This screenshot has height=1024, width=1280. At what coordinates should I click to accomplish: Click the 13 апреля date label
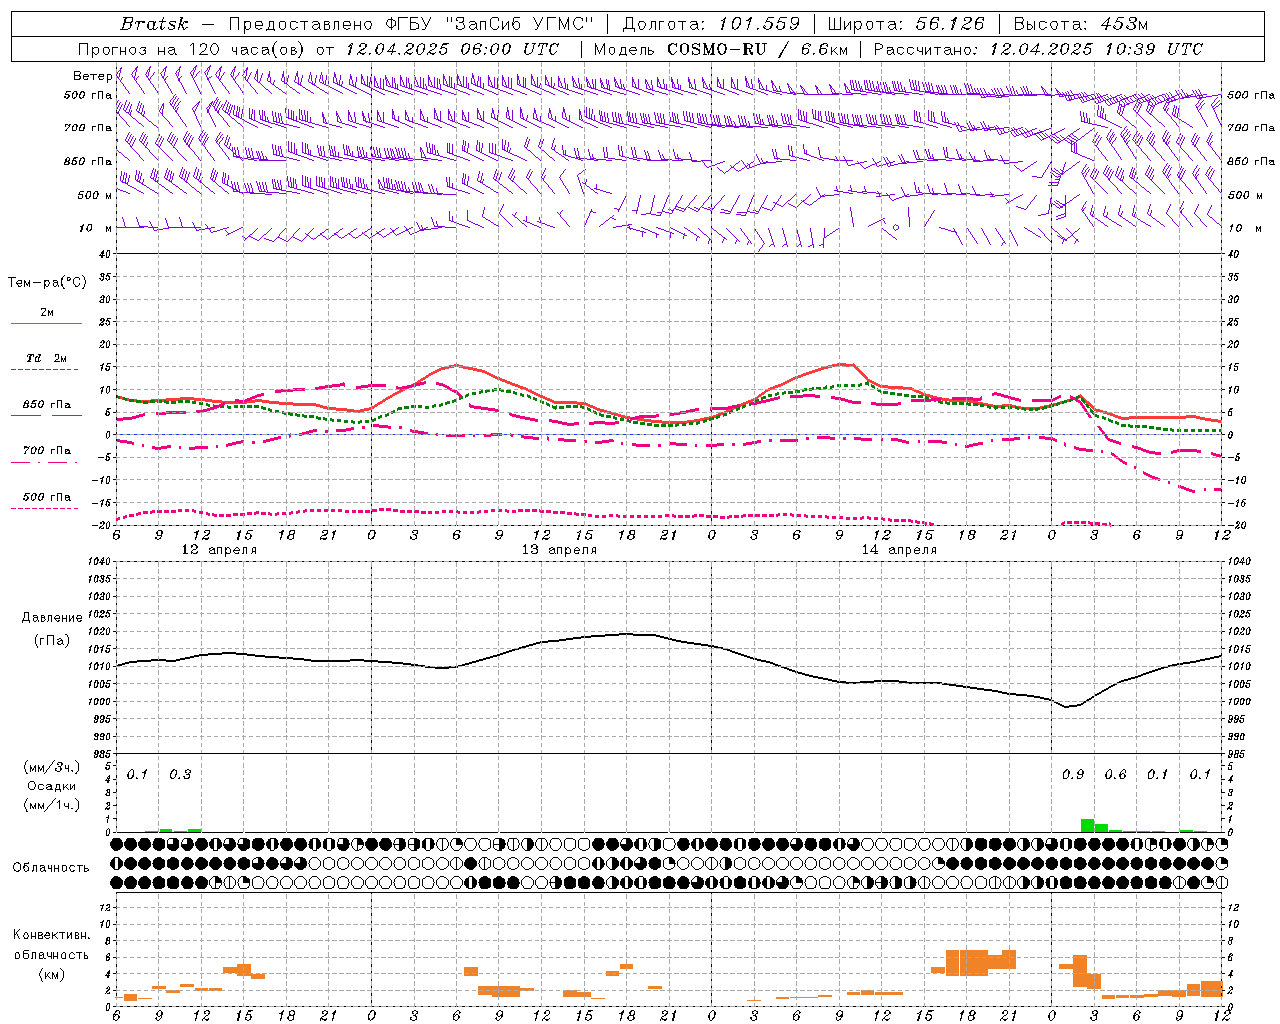click(x=559, y=550)
